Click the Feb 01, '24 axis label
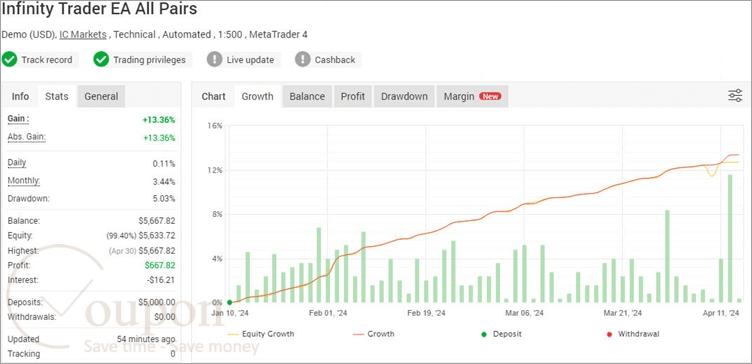752x364 pixels. [x=328, y=313]
